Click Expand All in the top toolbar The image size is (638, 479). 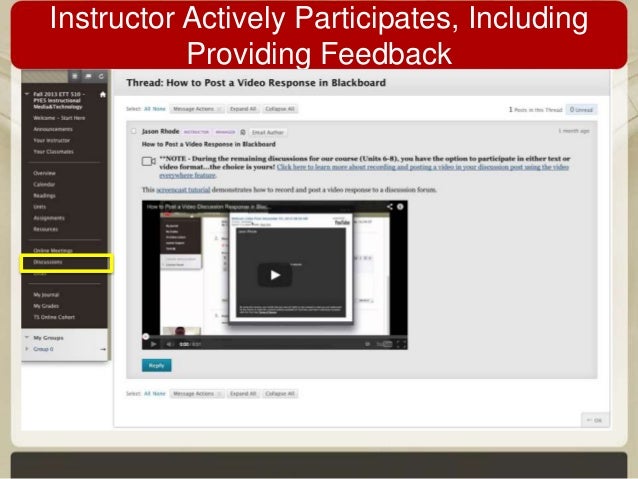pyautogui.click(x=243, y=109)
